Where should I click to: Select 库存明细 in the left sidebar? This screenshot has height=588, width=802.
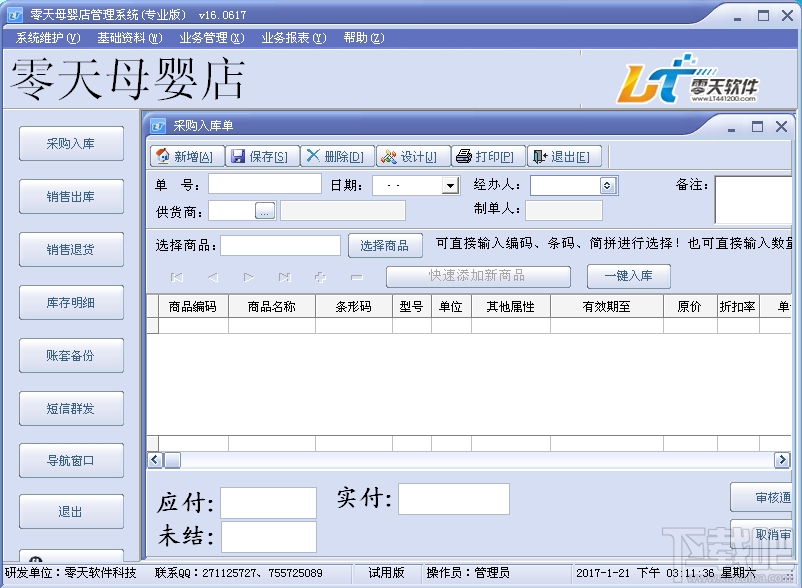point(70,302)
